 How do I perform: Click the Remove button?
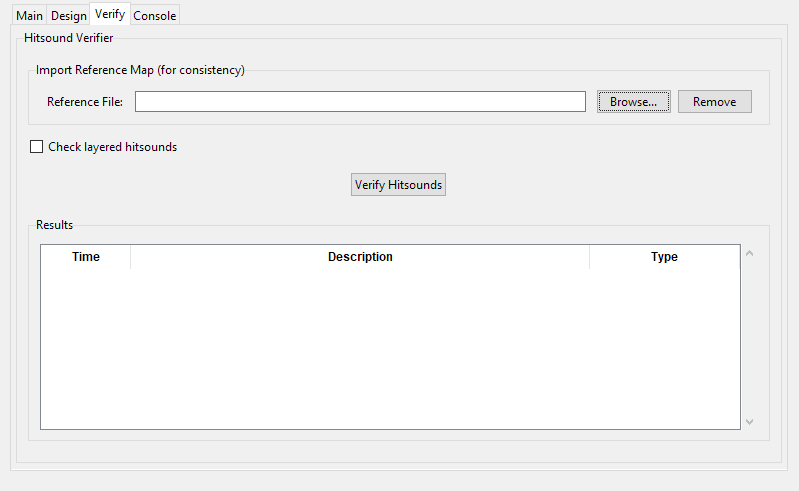click(714, 102)
